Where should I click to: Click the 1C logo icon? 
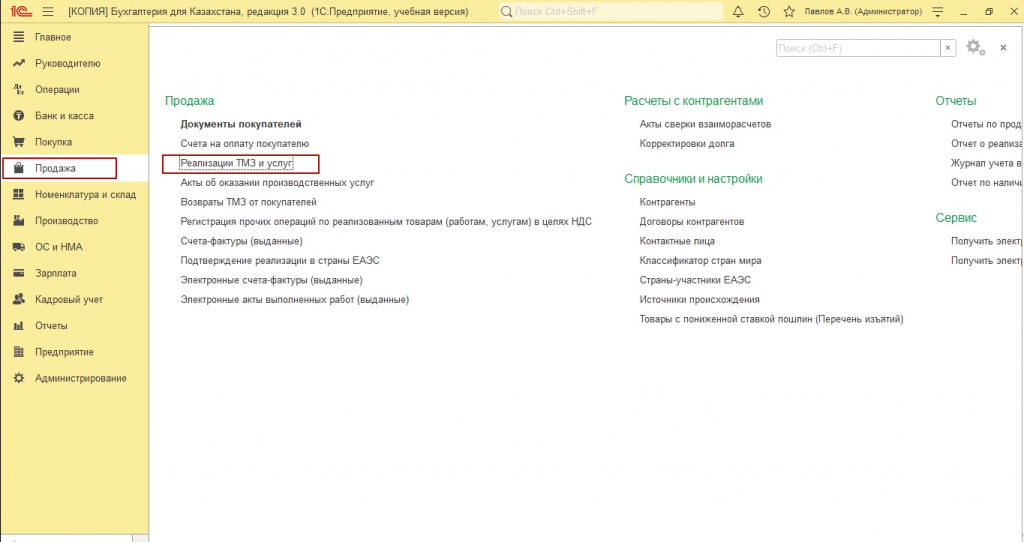(21, 12)
